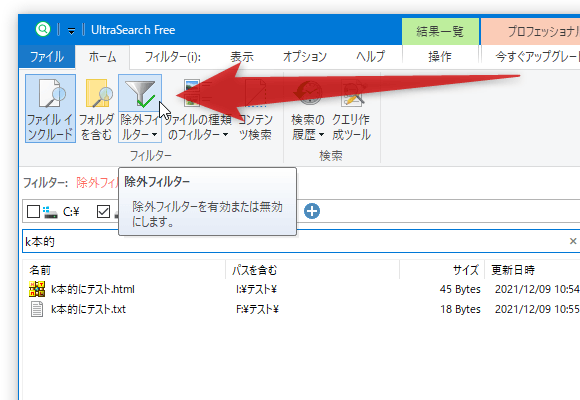
Task: Sort results by サイズ column header
Action: pos(442,270)
